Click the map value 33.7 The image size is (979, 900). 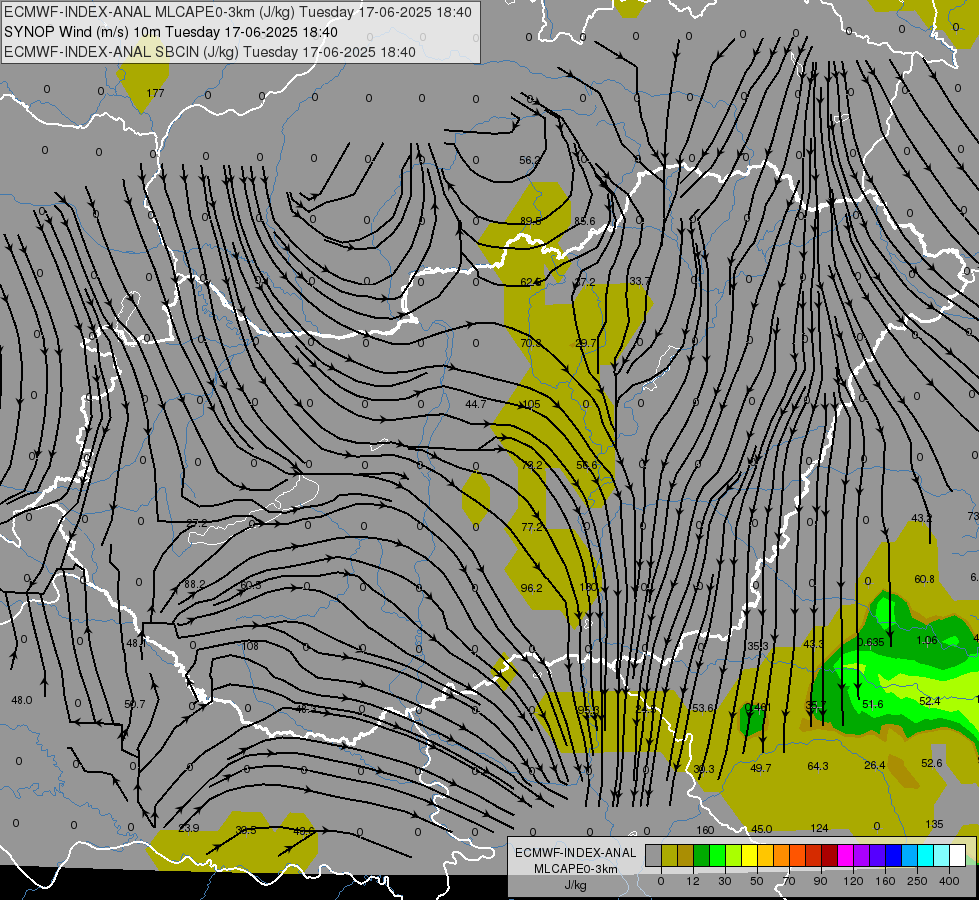tap(639, 281)
